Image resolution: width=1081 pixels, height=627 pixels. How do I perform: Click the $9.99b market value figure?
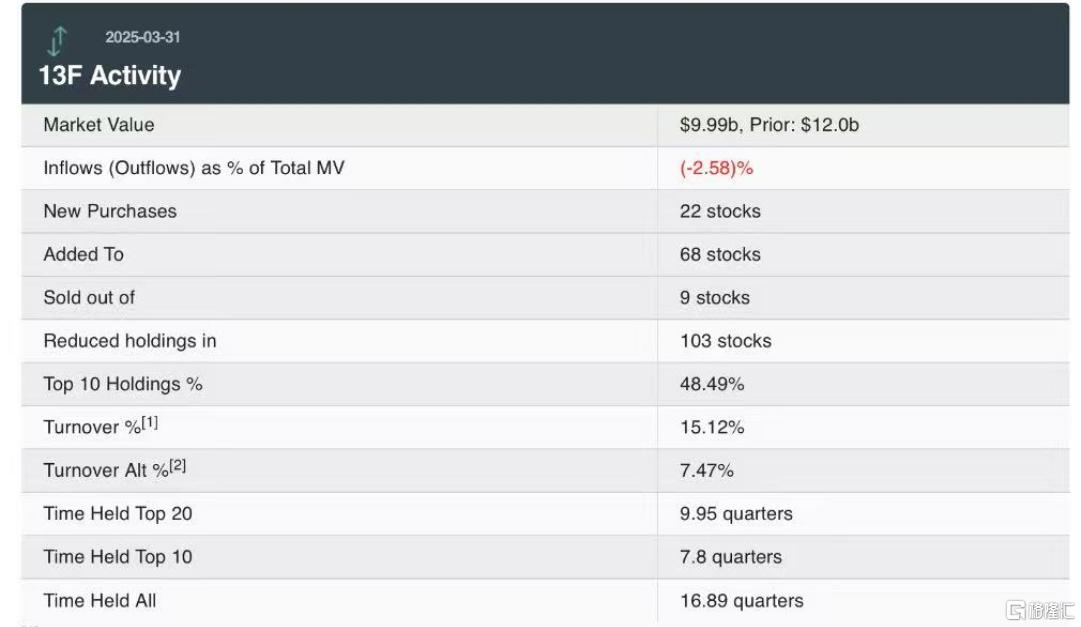tap(709, 125)
